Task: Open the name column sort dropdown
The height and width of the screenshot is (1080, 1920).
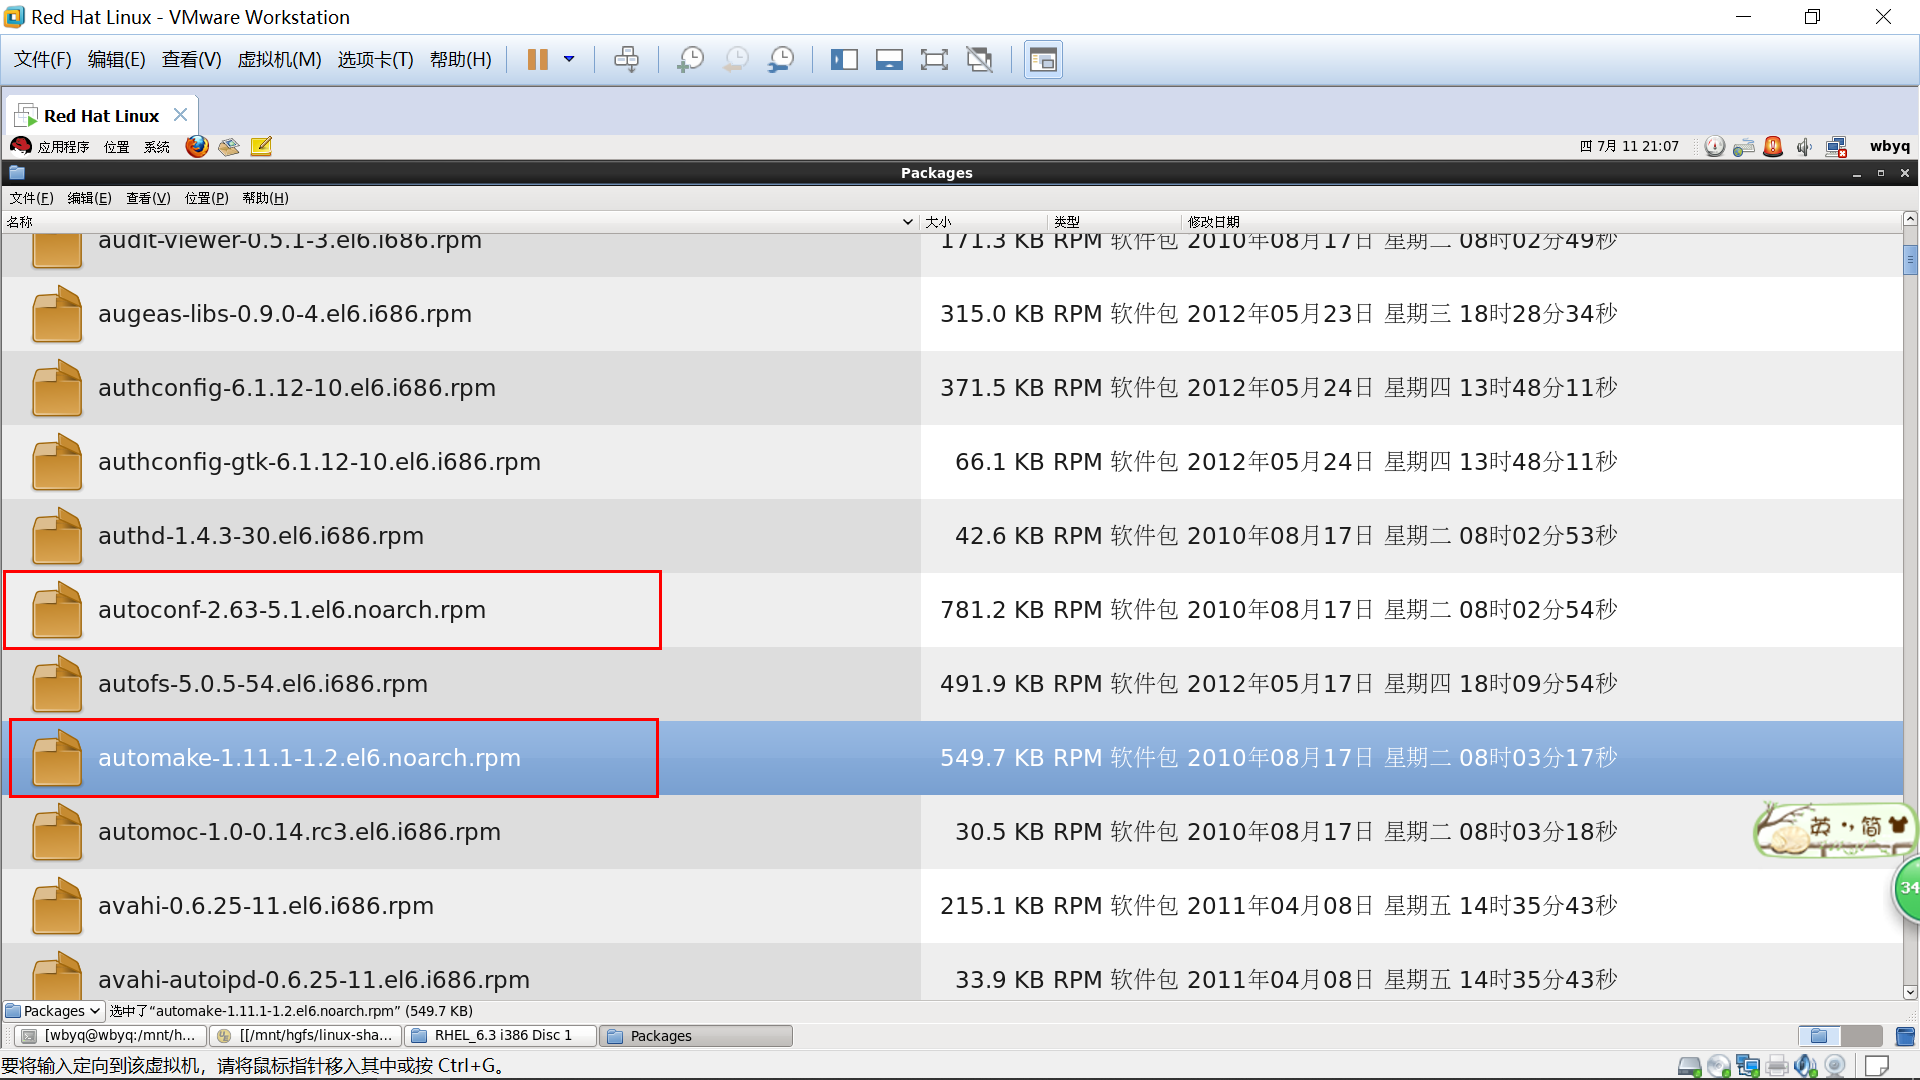Action: click(x=907, y=222)
